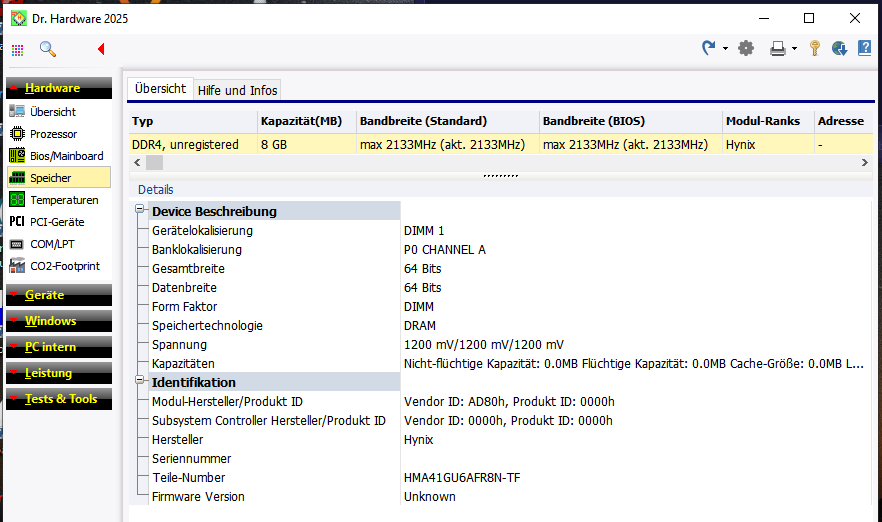Click the globe download update icon
This screenshot has width=882, height=522.
tap(839, 48)
